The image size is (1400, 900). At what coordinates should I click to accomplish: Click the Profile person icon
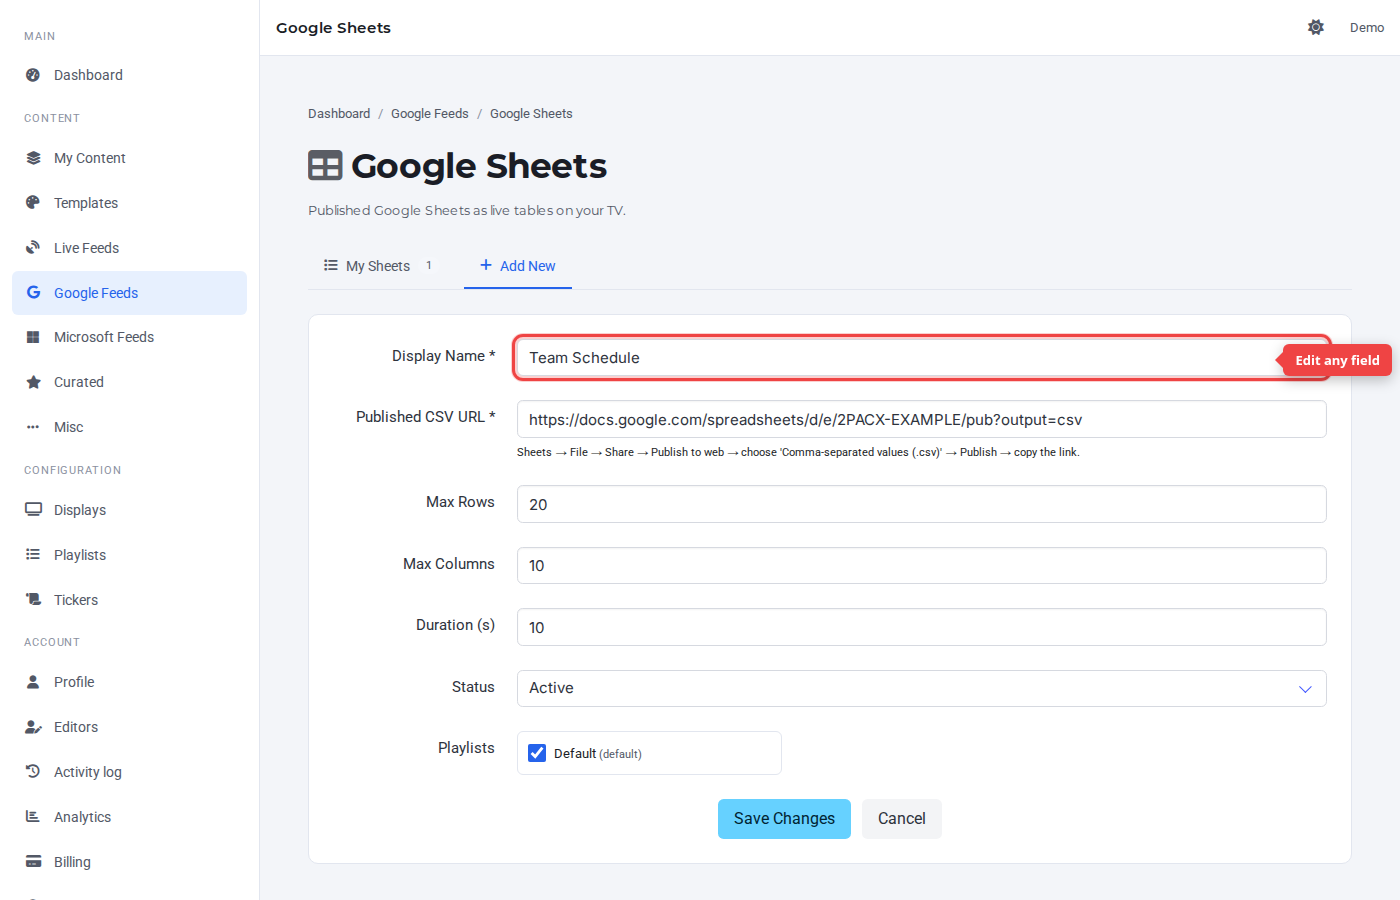(33, 682)
